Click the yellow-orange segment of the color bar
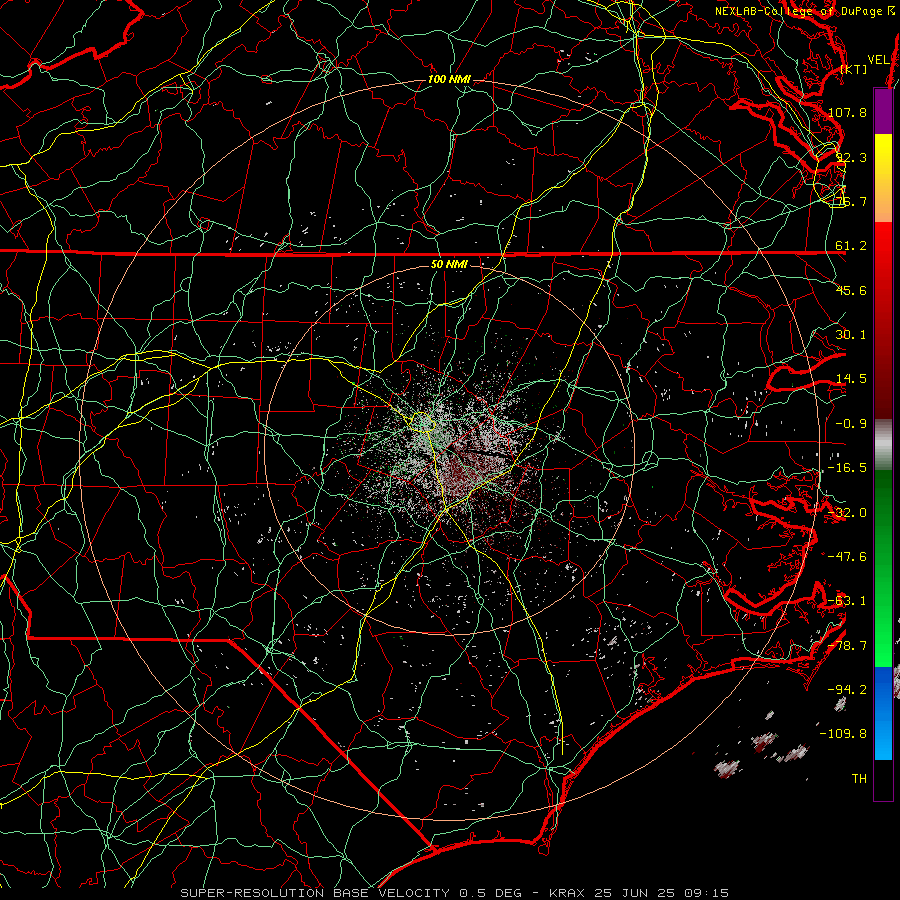Image resolution: width=900 pixels, height=900 pixels. (883, 178)
